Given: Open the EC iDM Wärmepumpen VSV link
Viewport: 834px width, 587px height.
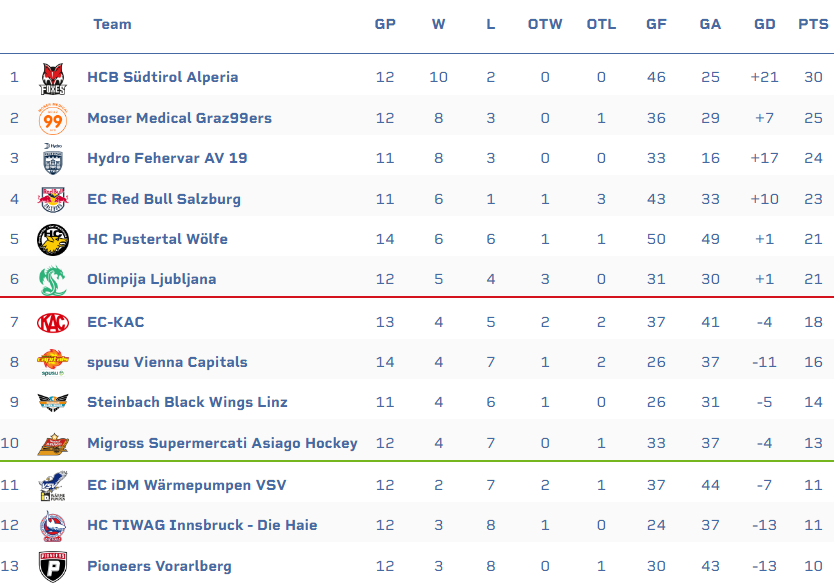Looking at the screenshot, I should coord(187,485).
